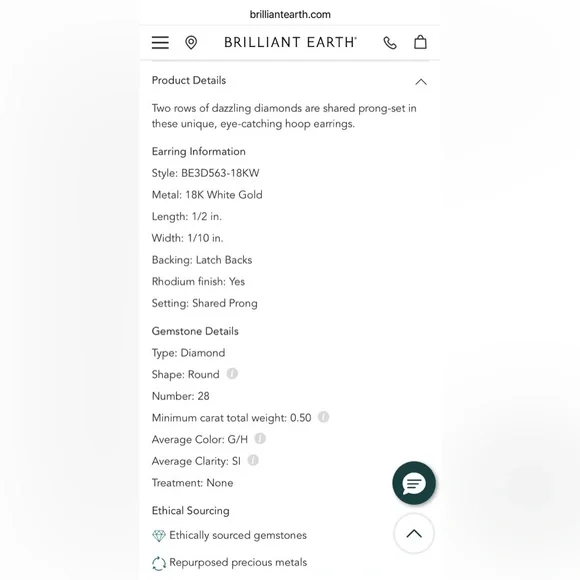Click the Ethical Sourcing heading

(190, 511)
